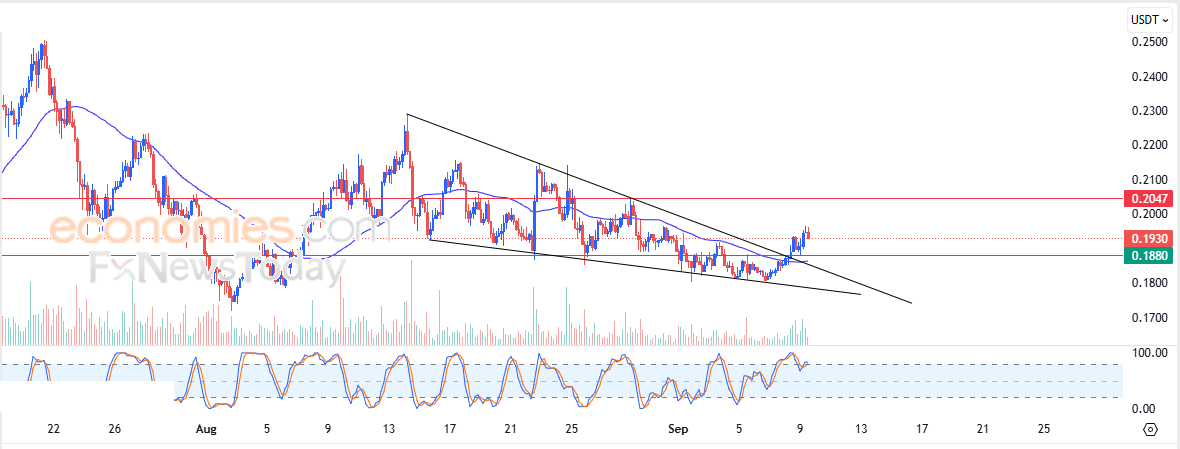Viewport: 1180px width, 449px height.
Task: Select the lower descending wedge trendline
Action: click(x=643, y=267)
